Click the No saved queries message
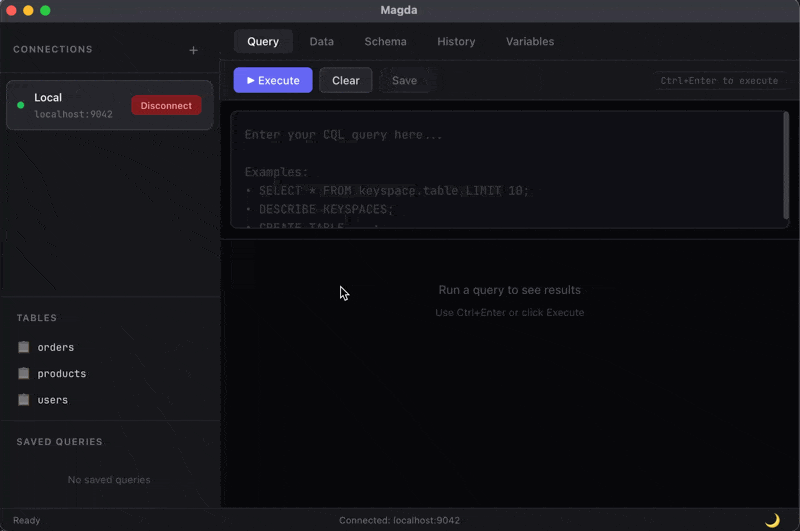Screen dimensions: 800x531 (x=109, y=479)
